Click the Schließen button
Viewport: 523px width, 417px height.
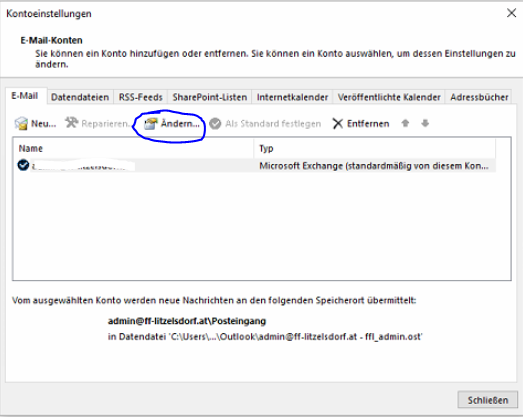[488, 400]
